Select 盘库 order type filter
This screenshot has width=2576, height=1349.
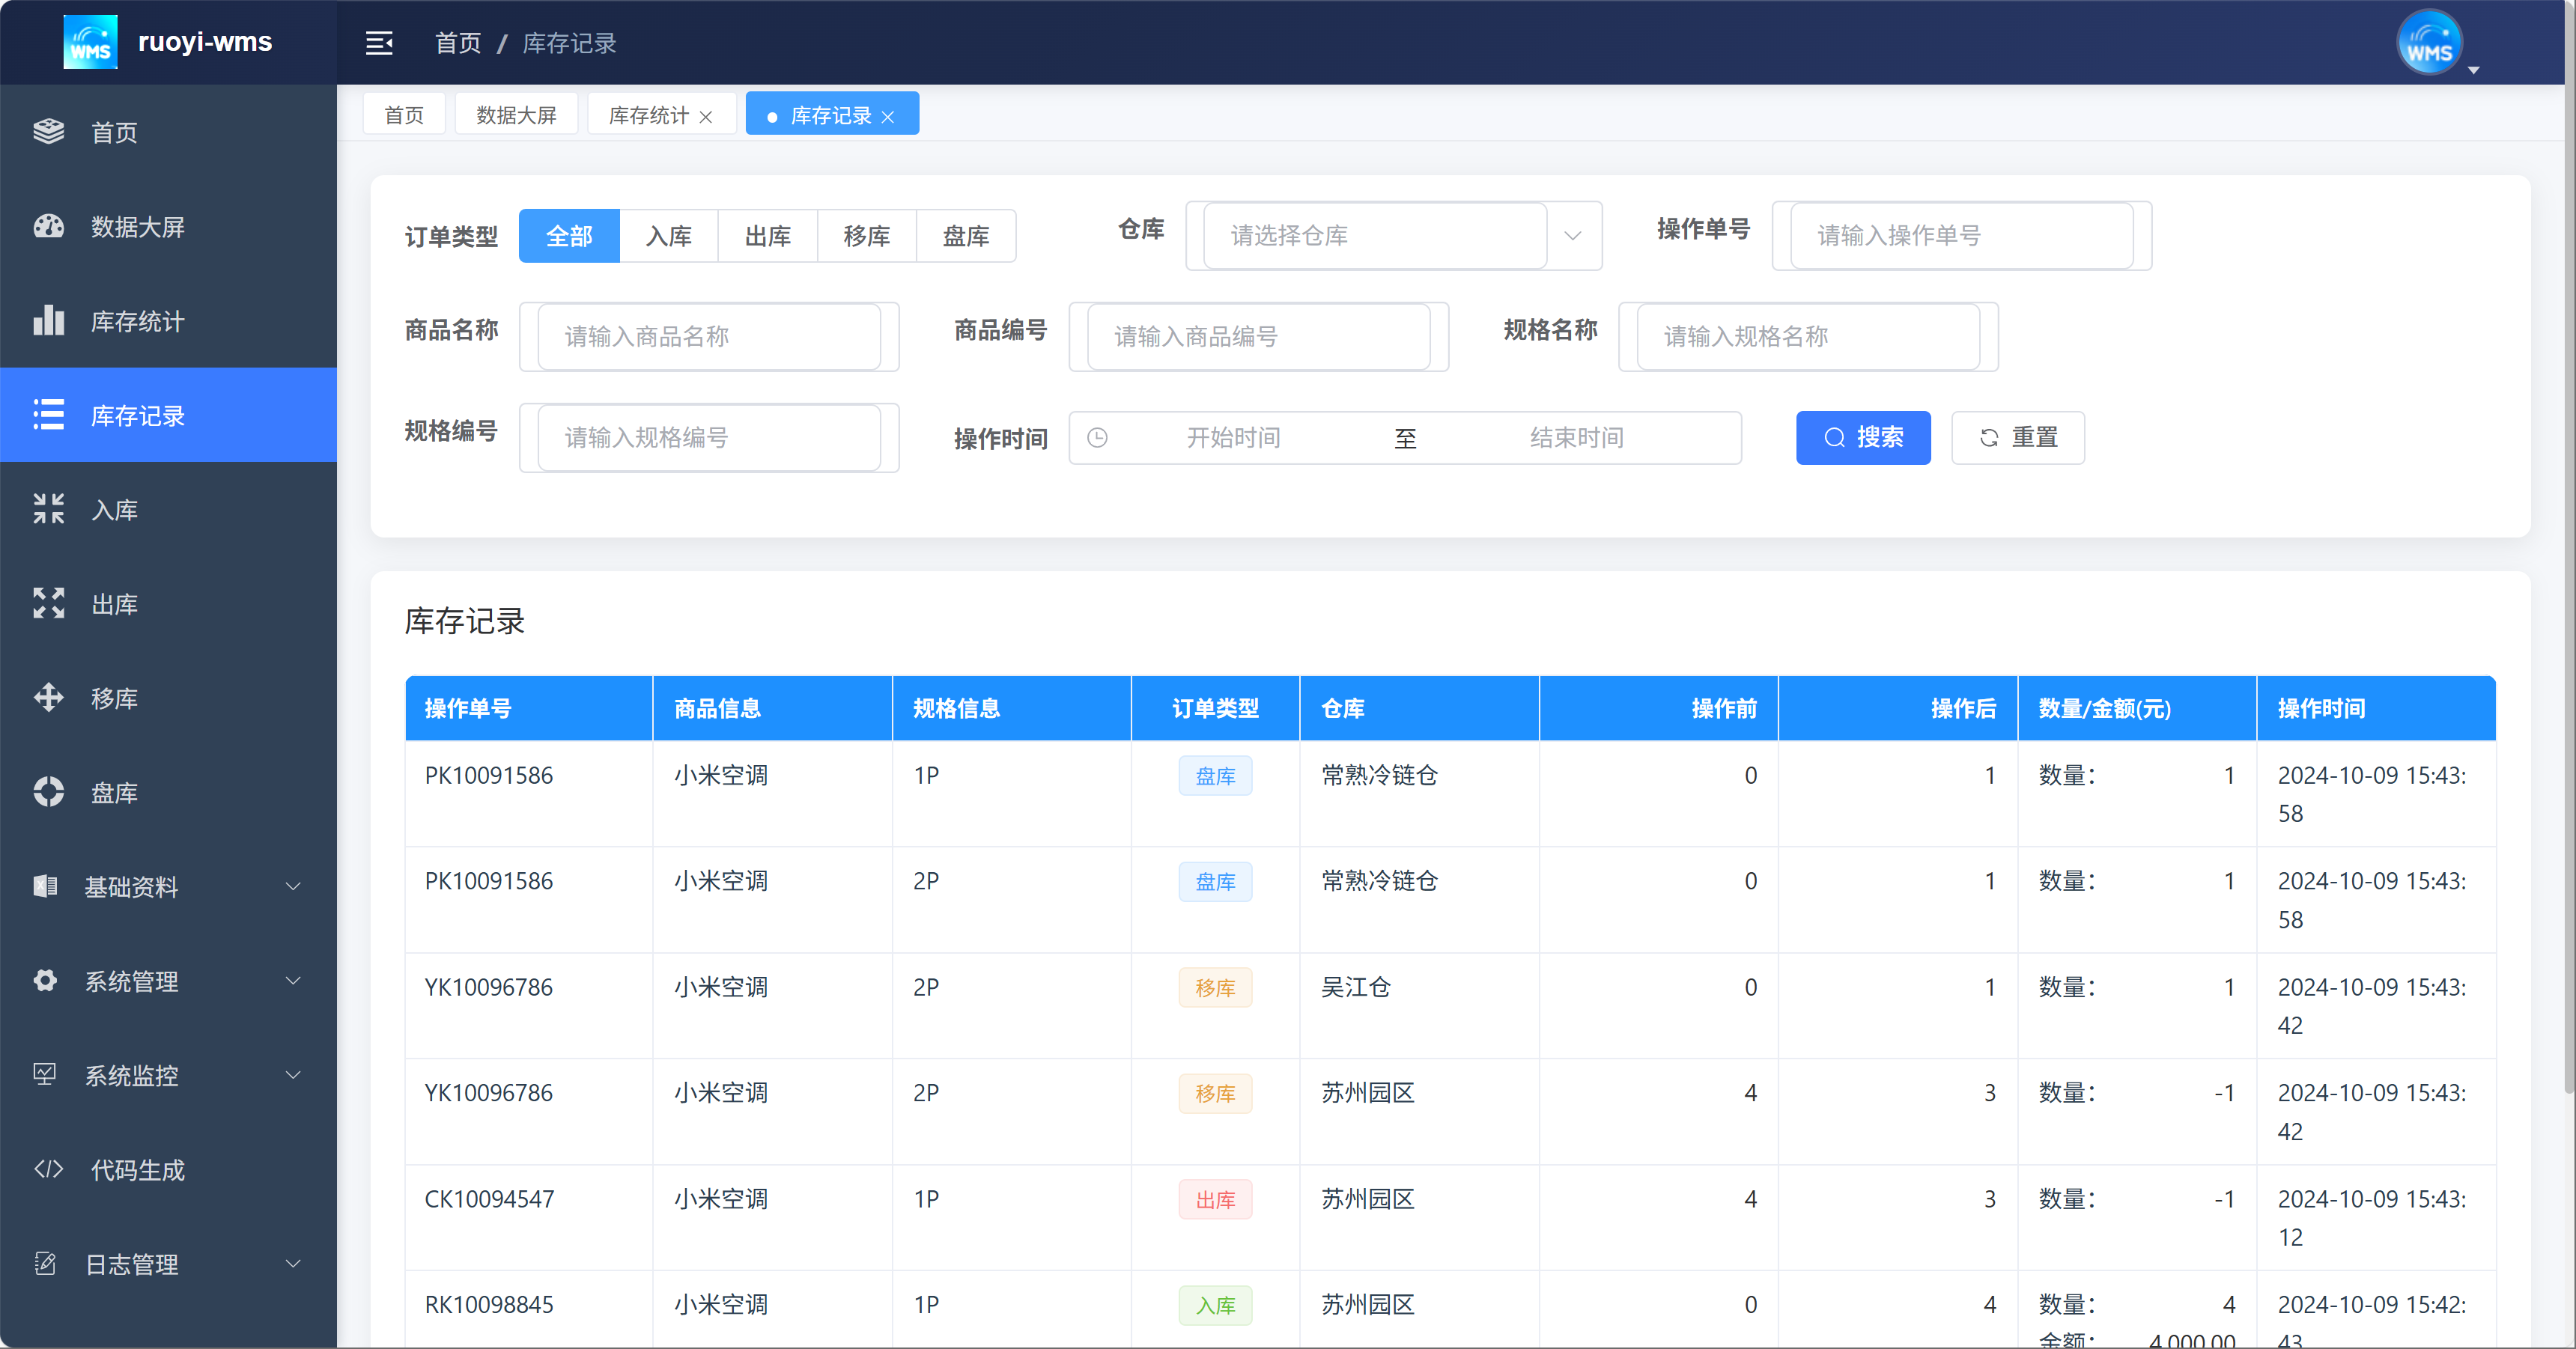[x=965, y=236]
